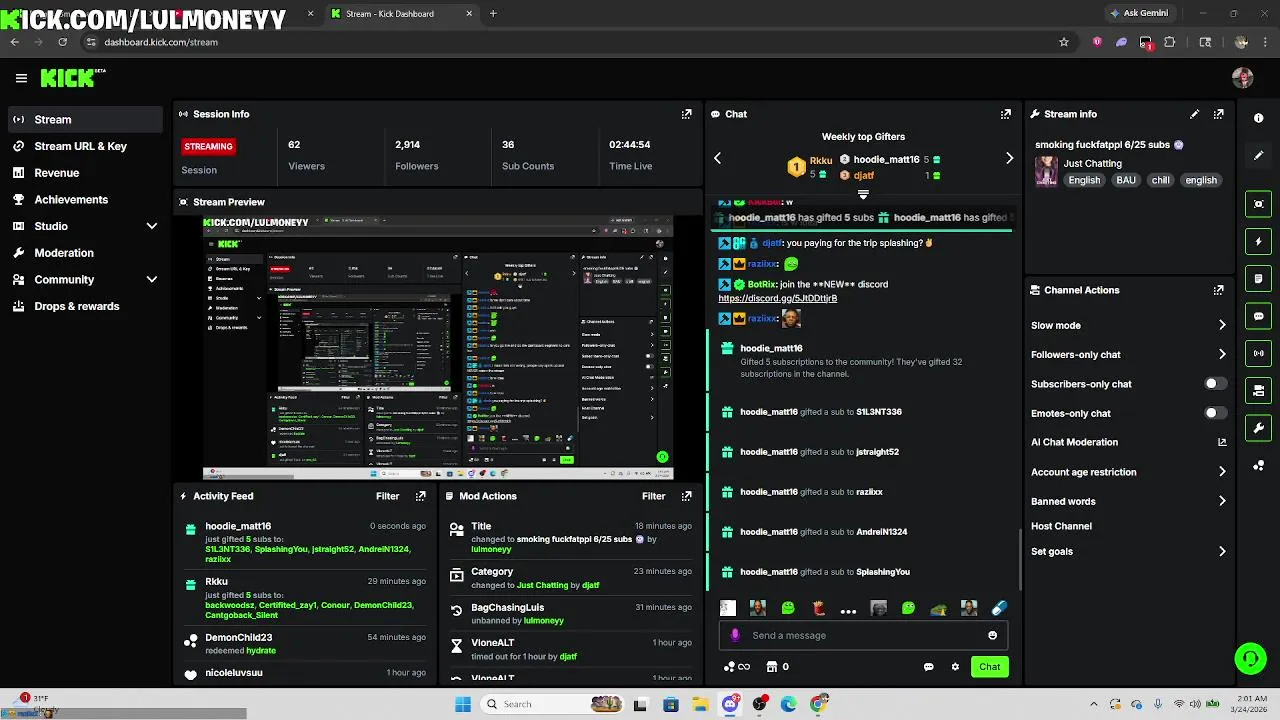Toggle the lightning bolt activity widget icon

pos(1259,241)
